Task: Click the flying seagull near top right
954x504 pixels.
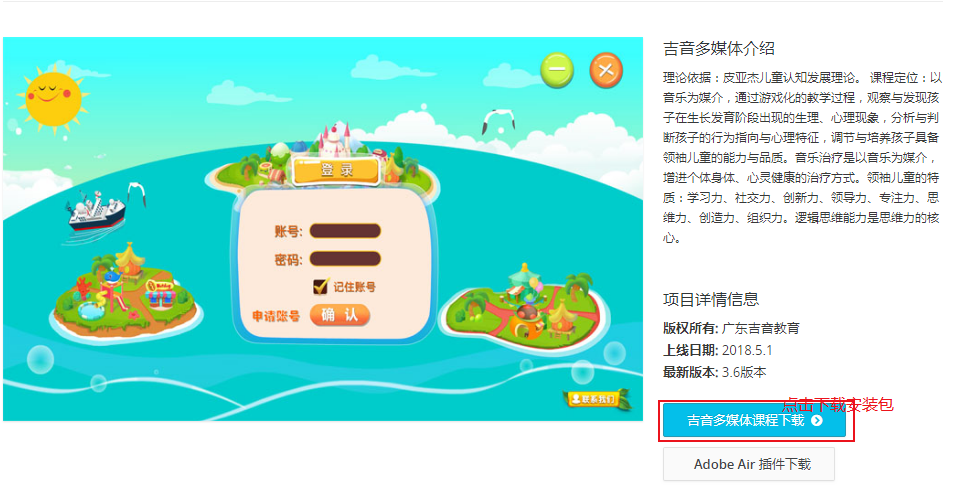Action: [x=498, y=121]
